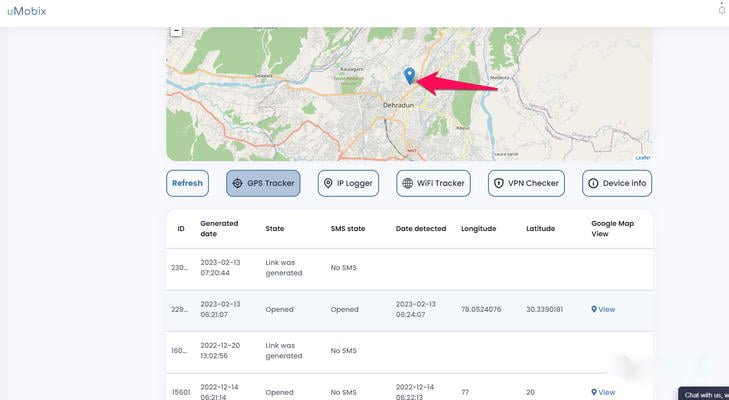Click the pin icon in IP Logger
Image resolution: width=729 pixels, height=400 pixels.
pos(328,183)
